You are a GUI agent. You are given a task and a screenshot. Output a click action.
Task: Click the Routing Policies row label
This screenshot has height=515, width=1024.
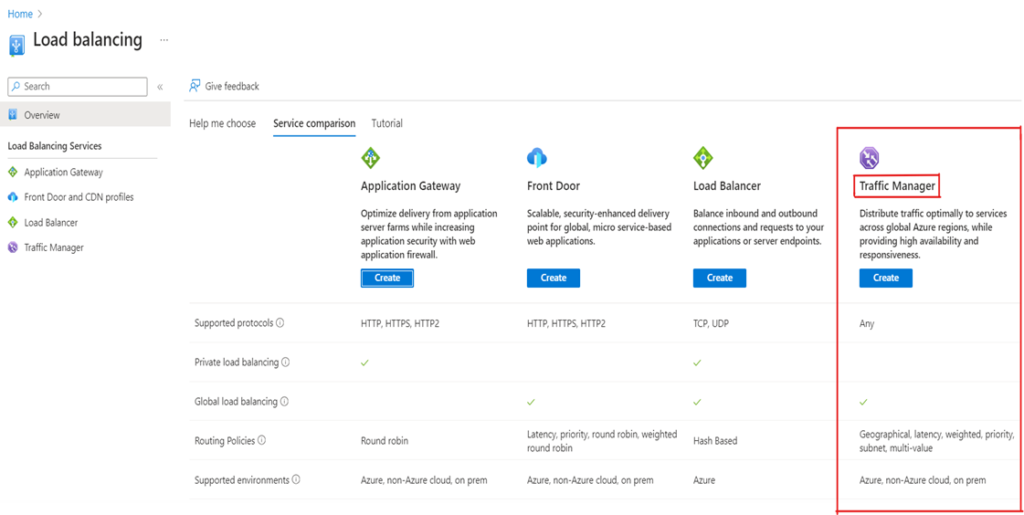[x=225, y=441]
